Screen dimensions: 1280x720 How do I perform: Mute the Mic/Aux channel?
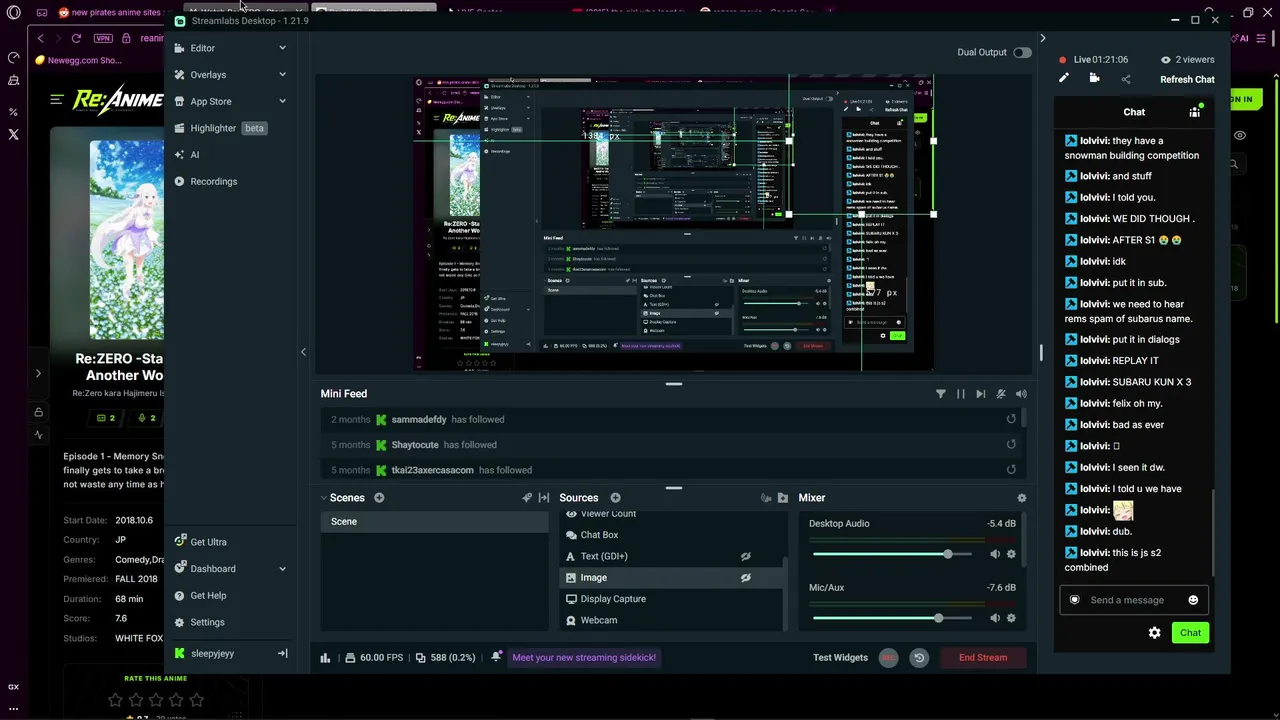(x=994, y=618)
